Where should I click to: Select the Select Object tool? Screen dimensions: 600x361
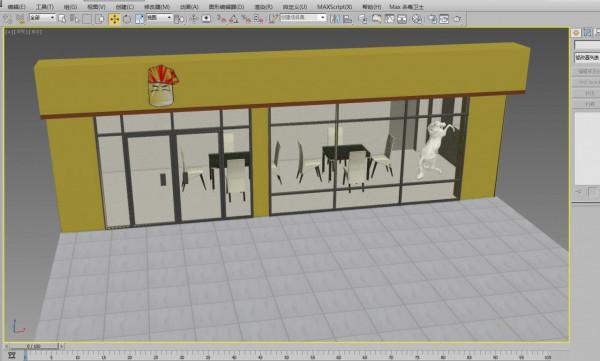[x=62, y=18]
